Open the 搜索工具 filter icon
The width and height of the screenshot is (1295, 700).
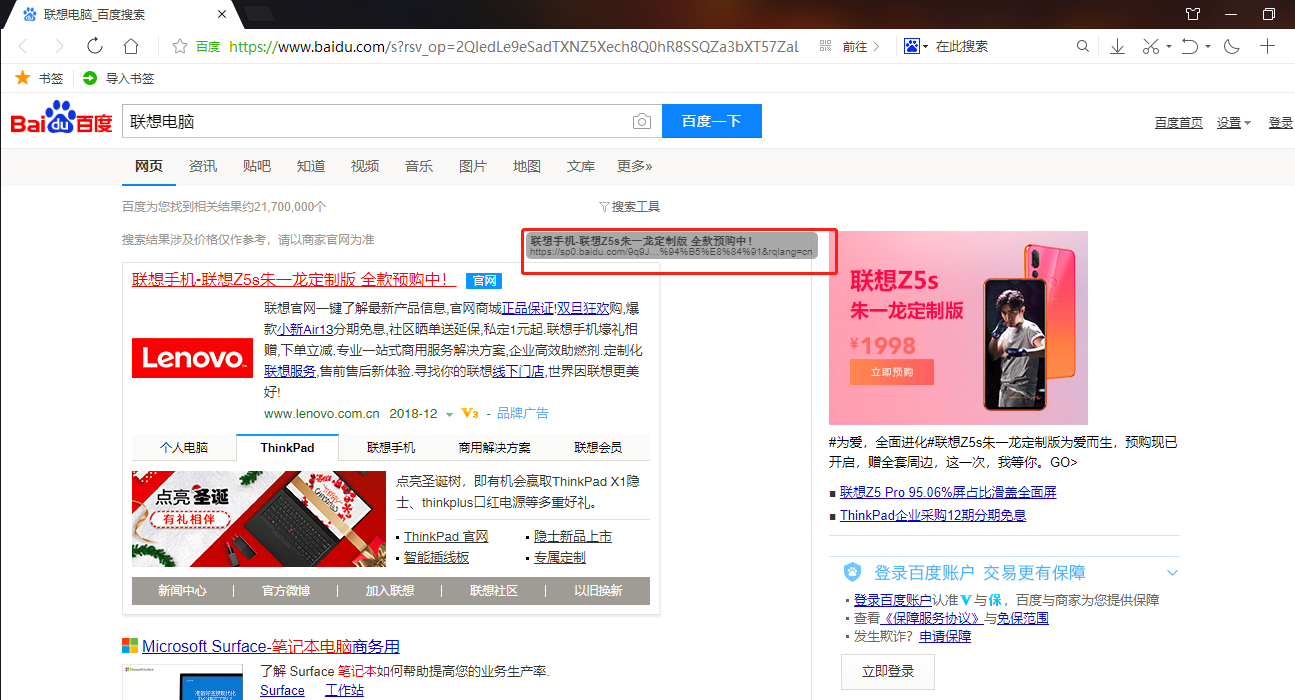[604, 207]
